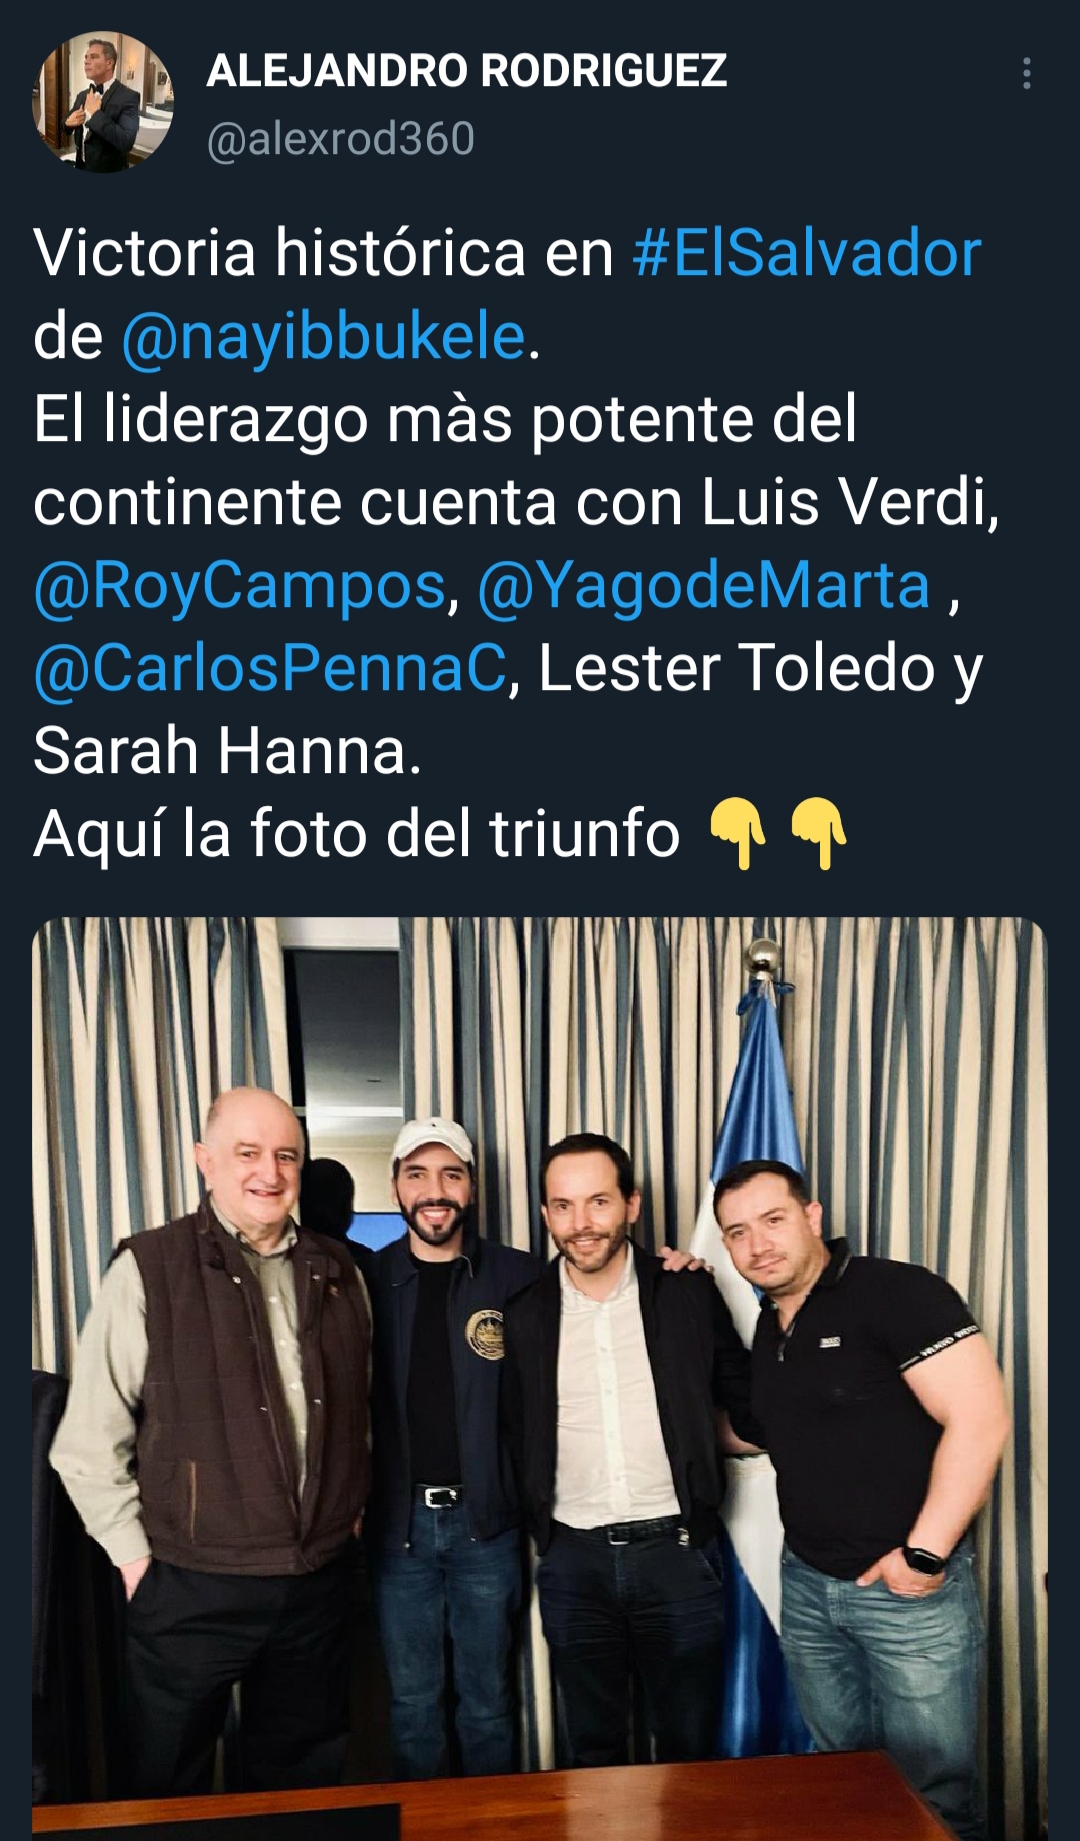This screenshot has height=1841, width=1080.
Task: Open the #ElSalvador hashtag
Action: pyautogui.click(x=807, y=252)
